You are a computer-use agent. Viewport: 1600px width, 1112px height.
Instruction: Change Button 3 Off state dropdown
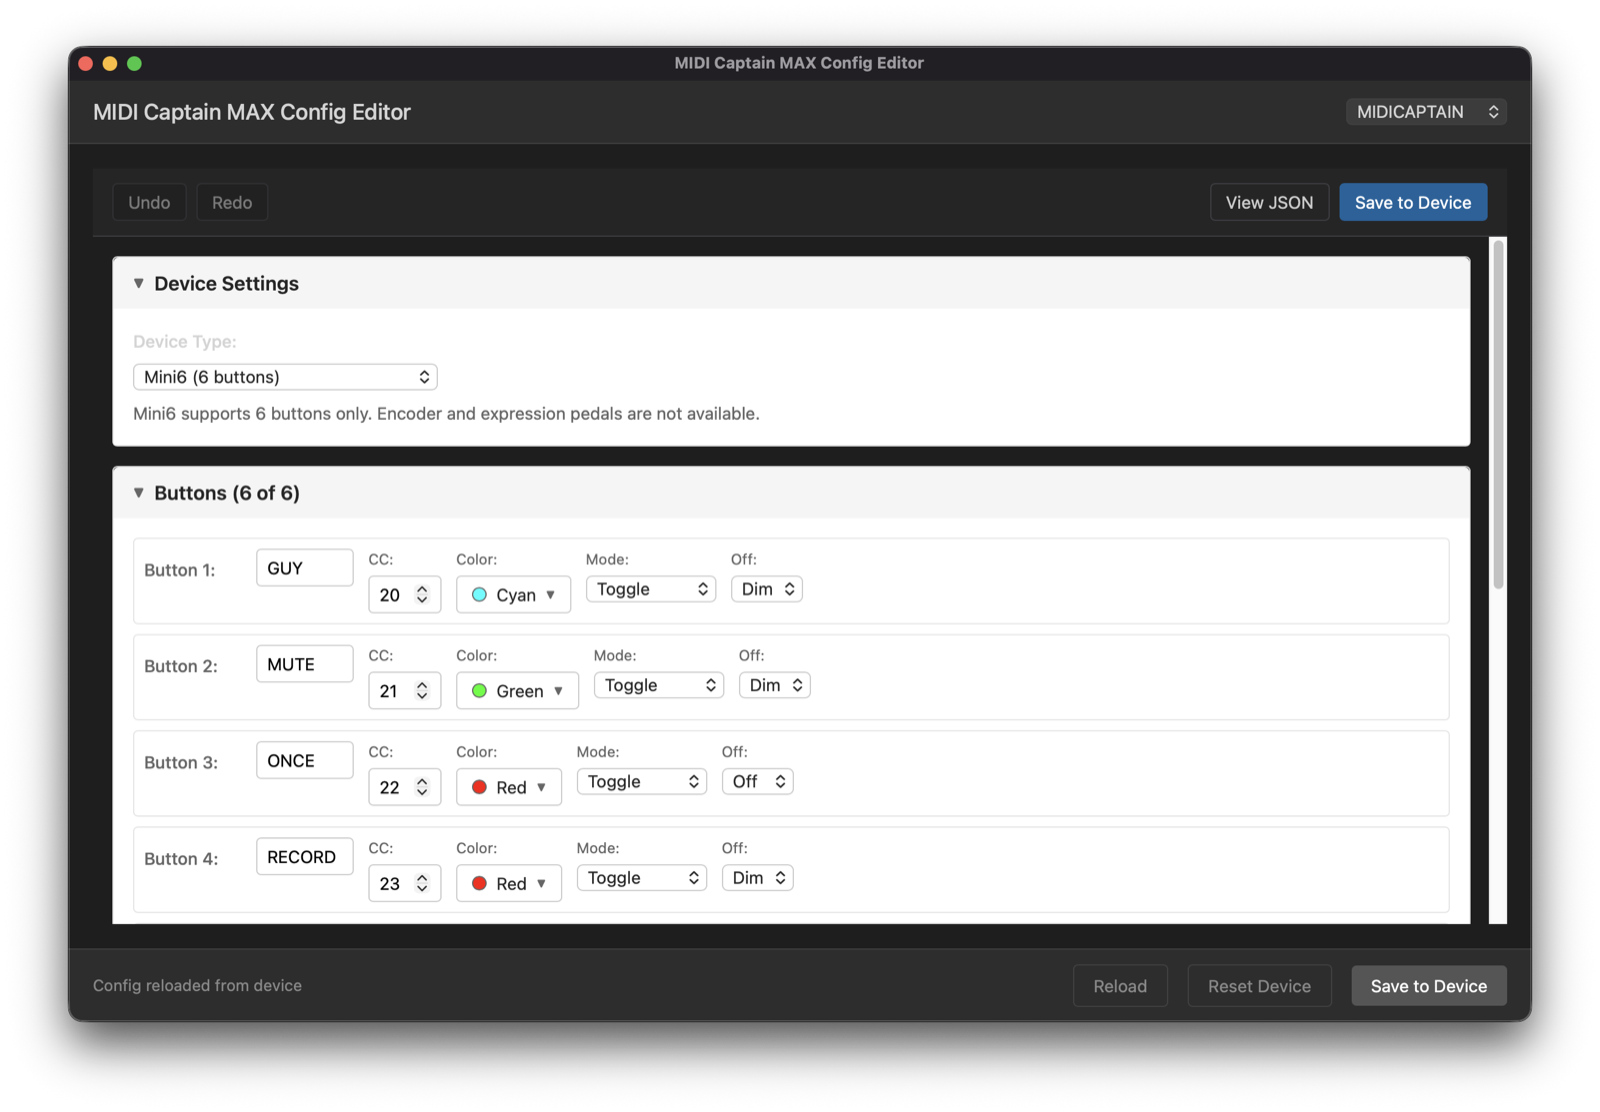coord(758,781)
